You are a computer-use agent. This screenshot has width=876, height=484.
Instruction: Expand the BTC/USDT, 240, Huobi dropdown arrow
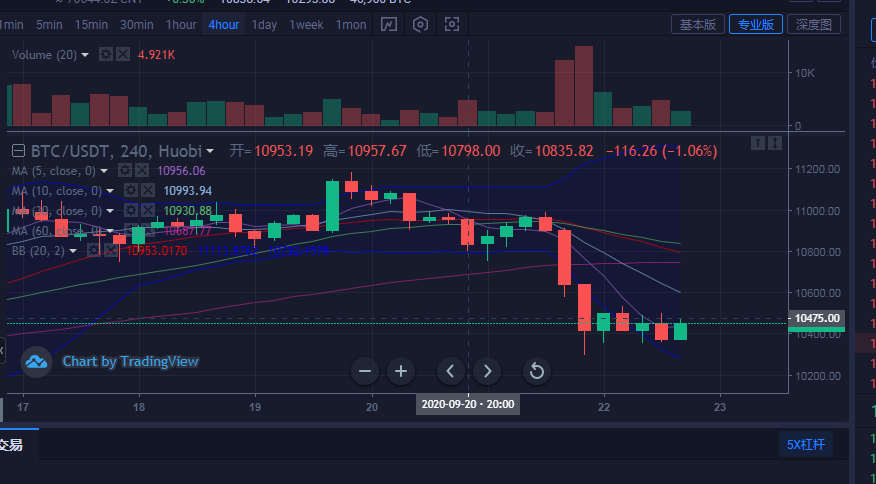pyautogui.click(x=209, y=151)
